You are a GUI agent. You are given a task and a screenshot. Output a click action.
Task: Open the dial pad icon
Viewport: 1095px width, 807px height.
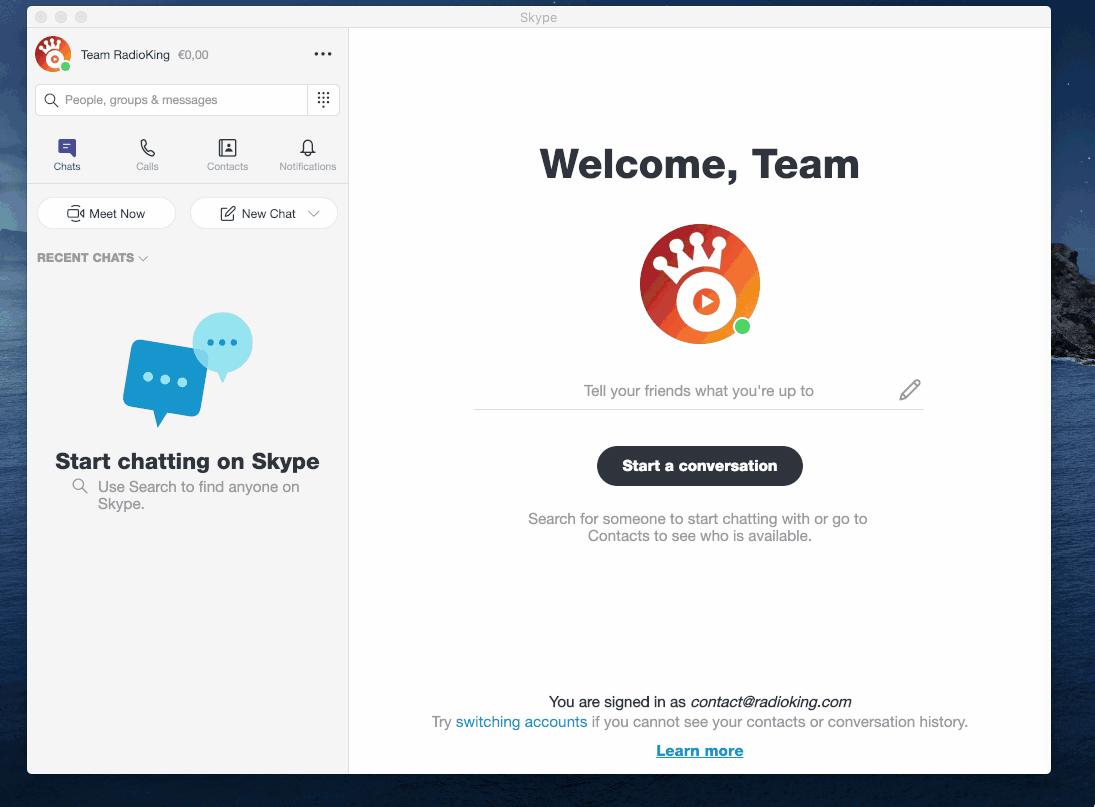pyautogui.click(x=323, y=100)
